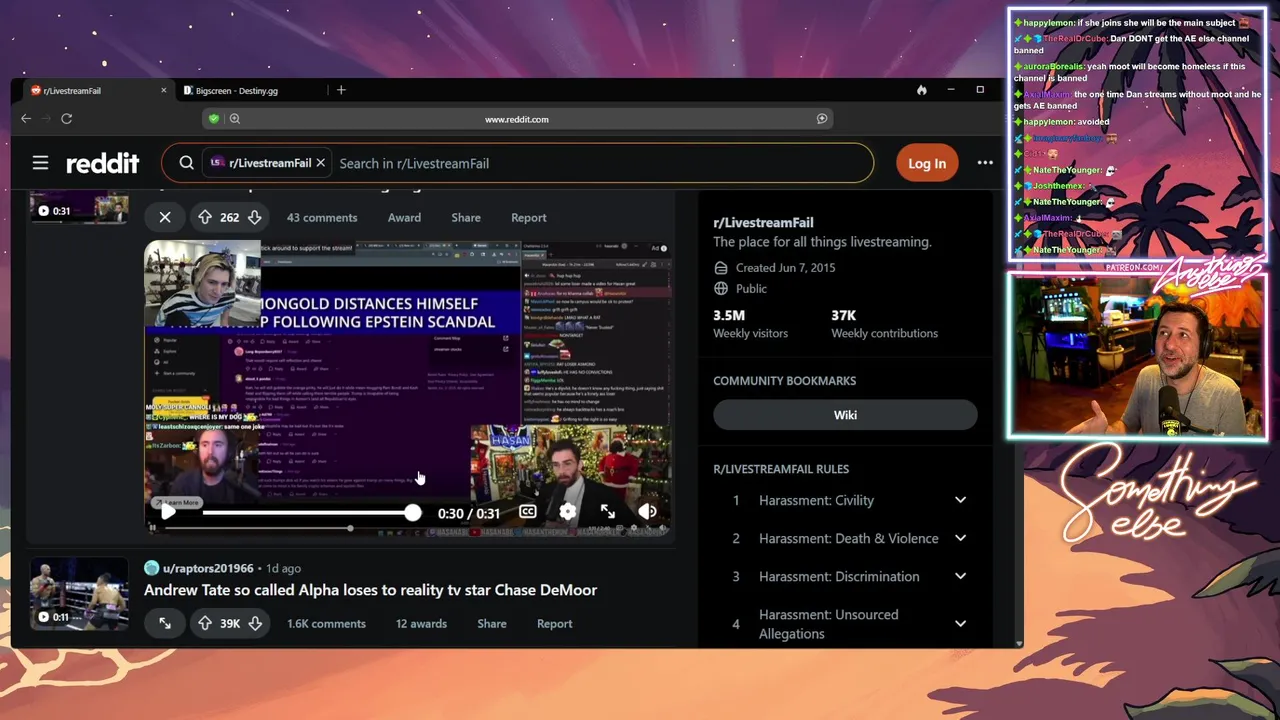Open a new browser tab
Image resolution: width=1280 pixels, height=720 pixels.
tap(341, 90)
